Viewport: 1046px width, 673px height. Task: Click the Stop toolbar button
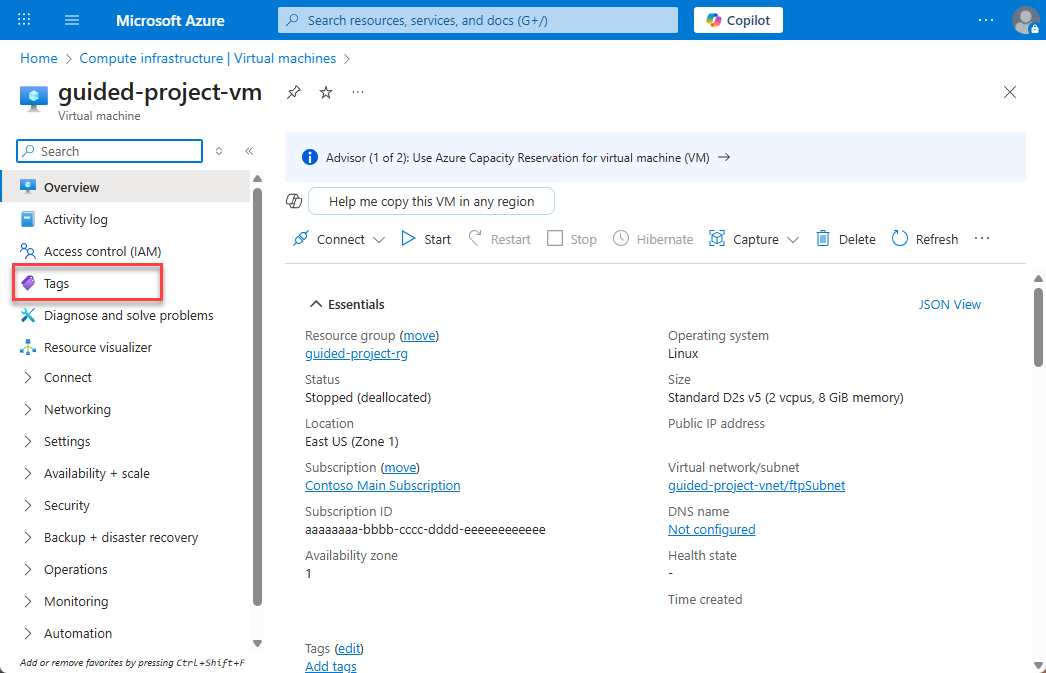pos(572,239)
